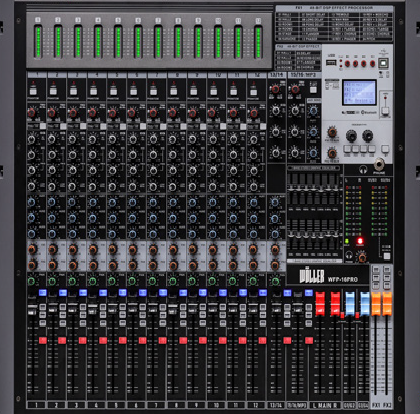The height and width of the screenshot is (414, 420).
Task: Click the left black encoder knob below the LCD
Action: pos(351,136)
